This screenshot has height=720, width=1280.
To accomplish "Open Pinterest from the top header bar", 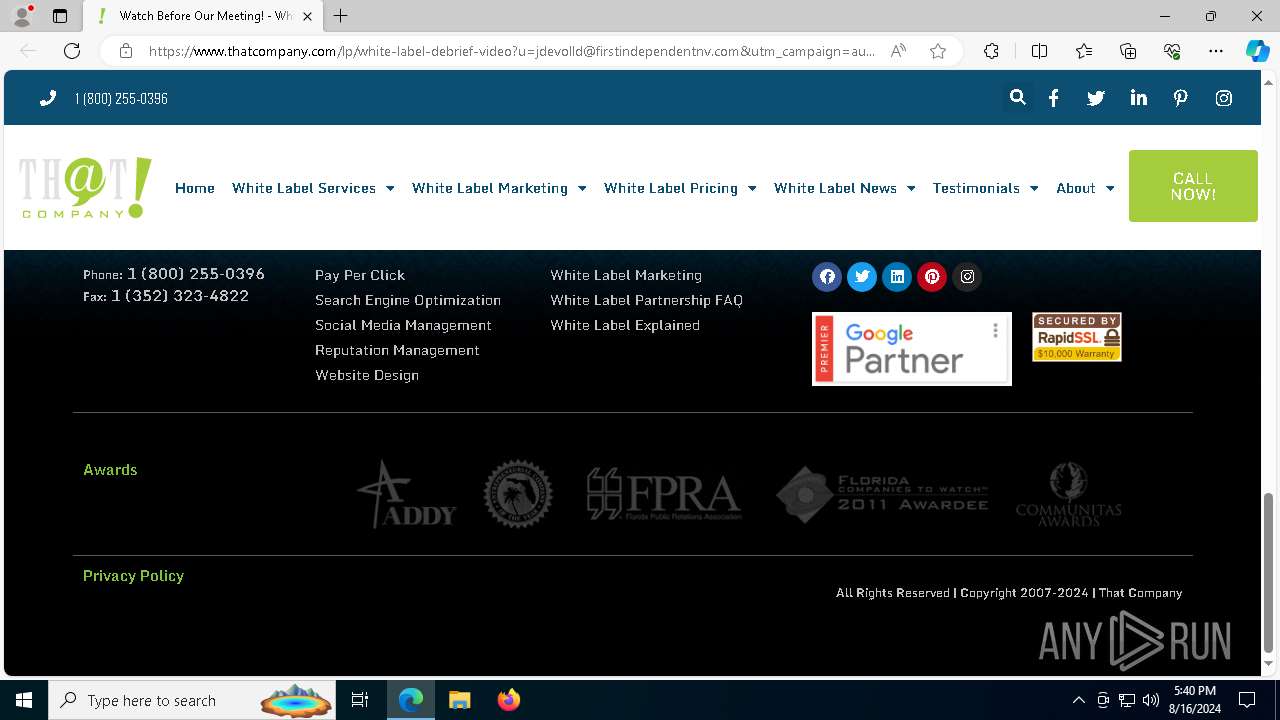I will tap(1181, 98).
